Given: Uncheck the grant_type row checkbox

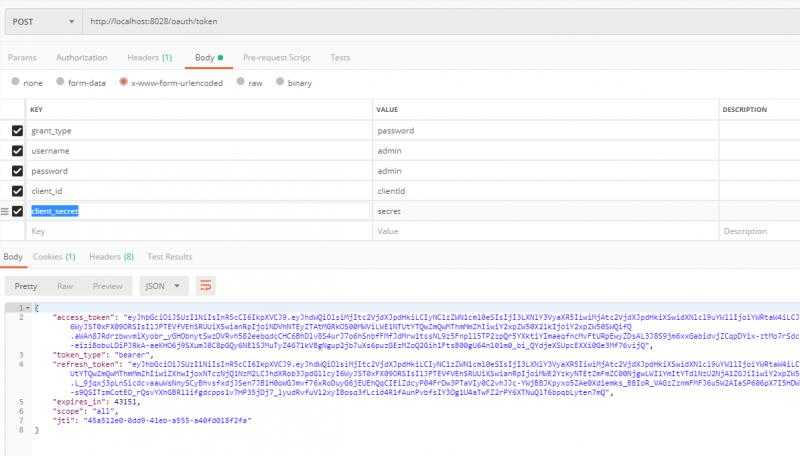Looking at the screenshot, I should (x=17, y=131).
